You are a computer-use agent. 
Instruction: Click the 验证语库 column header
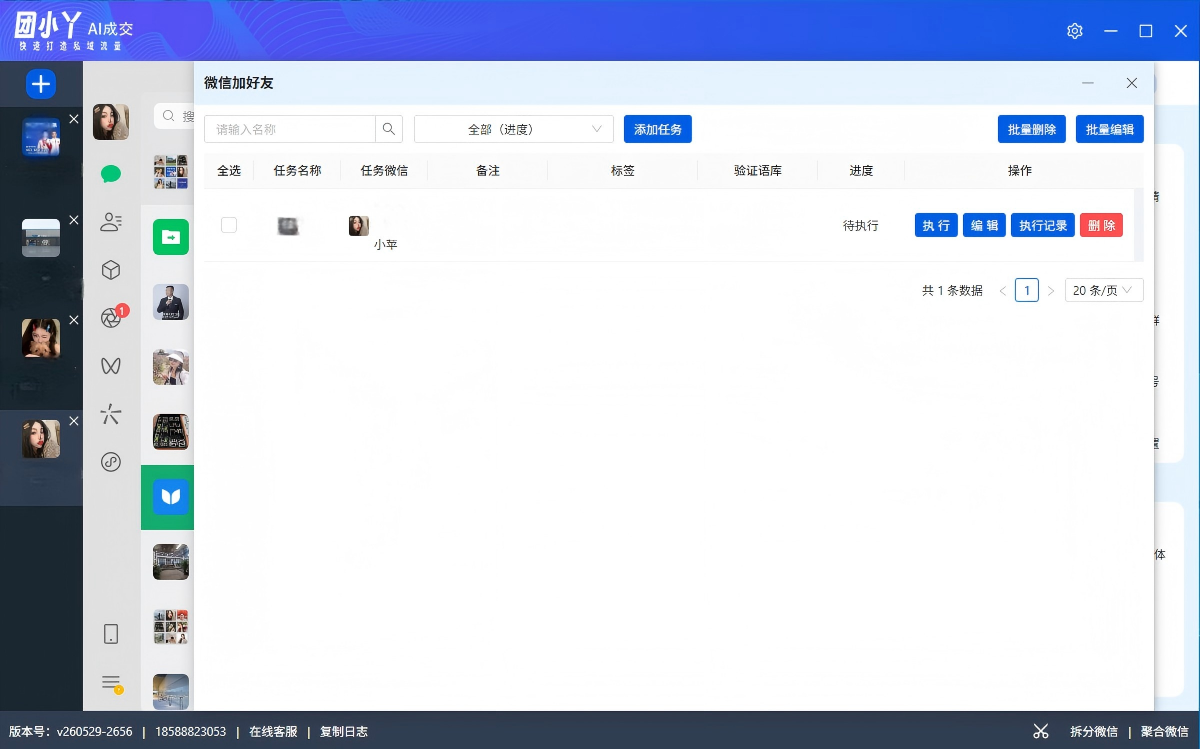758,171
